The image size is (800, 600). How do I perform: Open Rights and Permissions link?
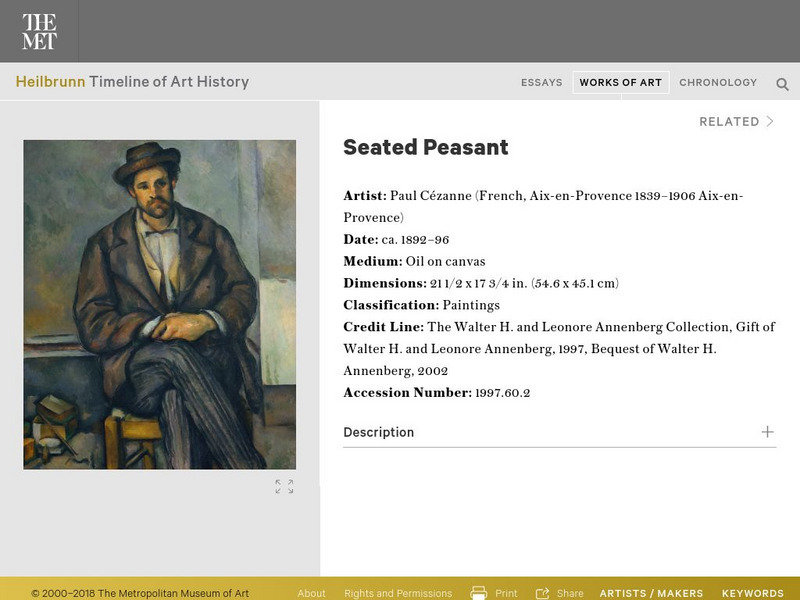pyautogui.click(x=398, y=593)
